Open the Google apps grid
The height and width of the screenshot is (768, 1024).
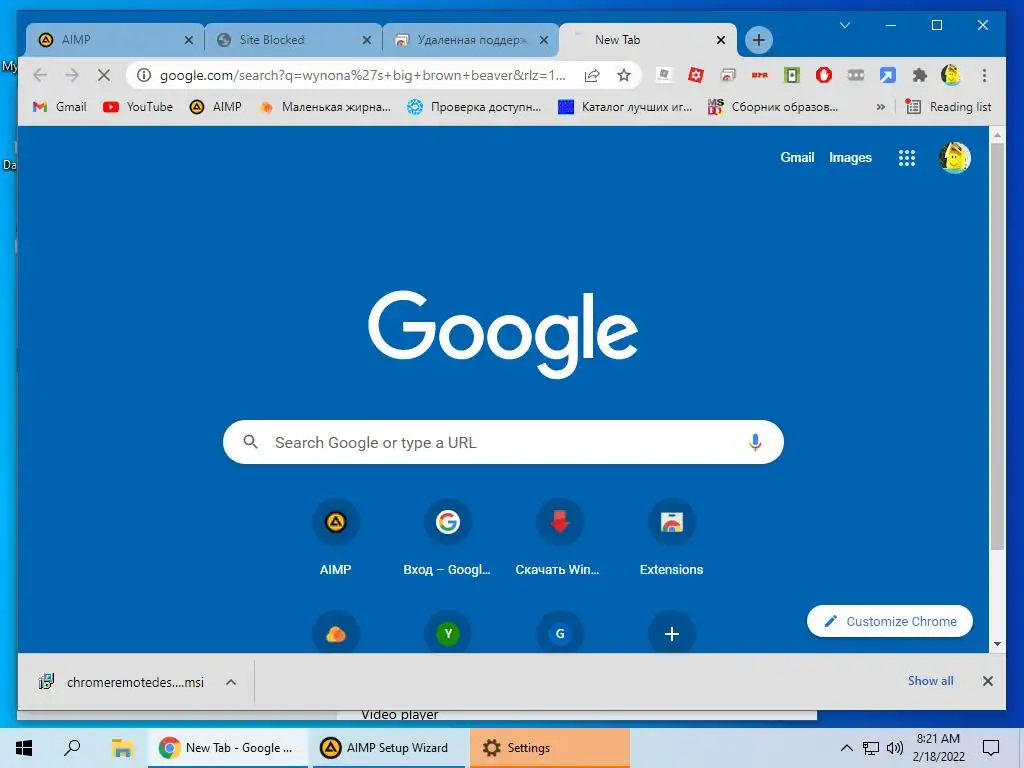click(x=906, y=157)
